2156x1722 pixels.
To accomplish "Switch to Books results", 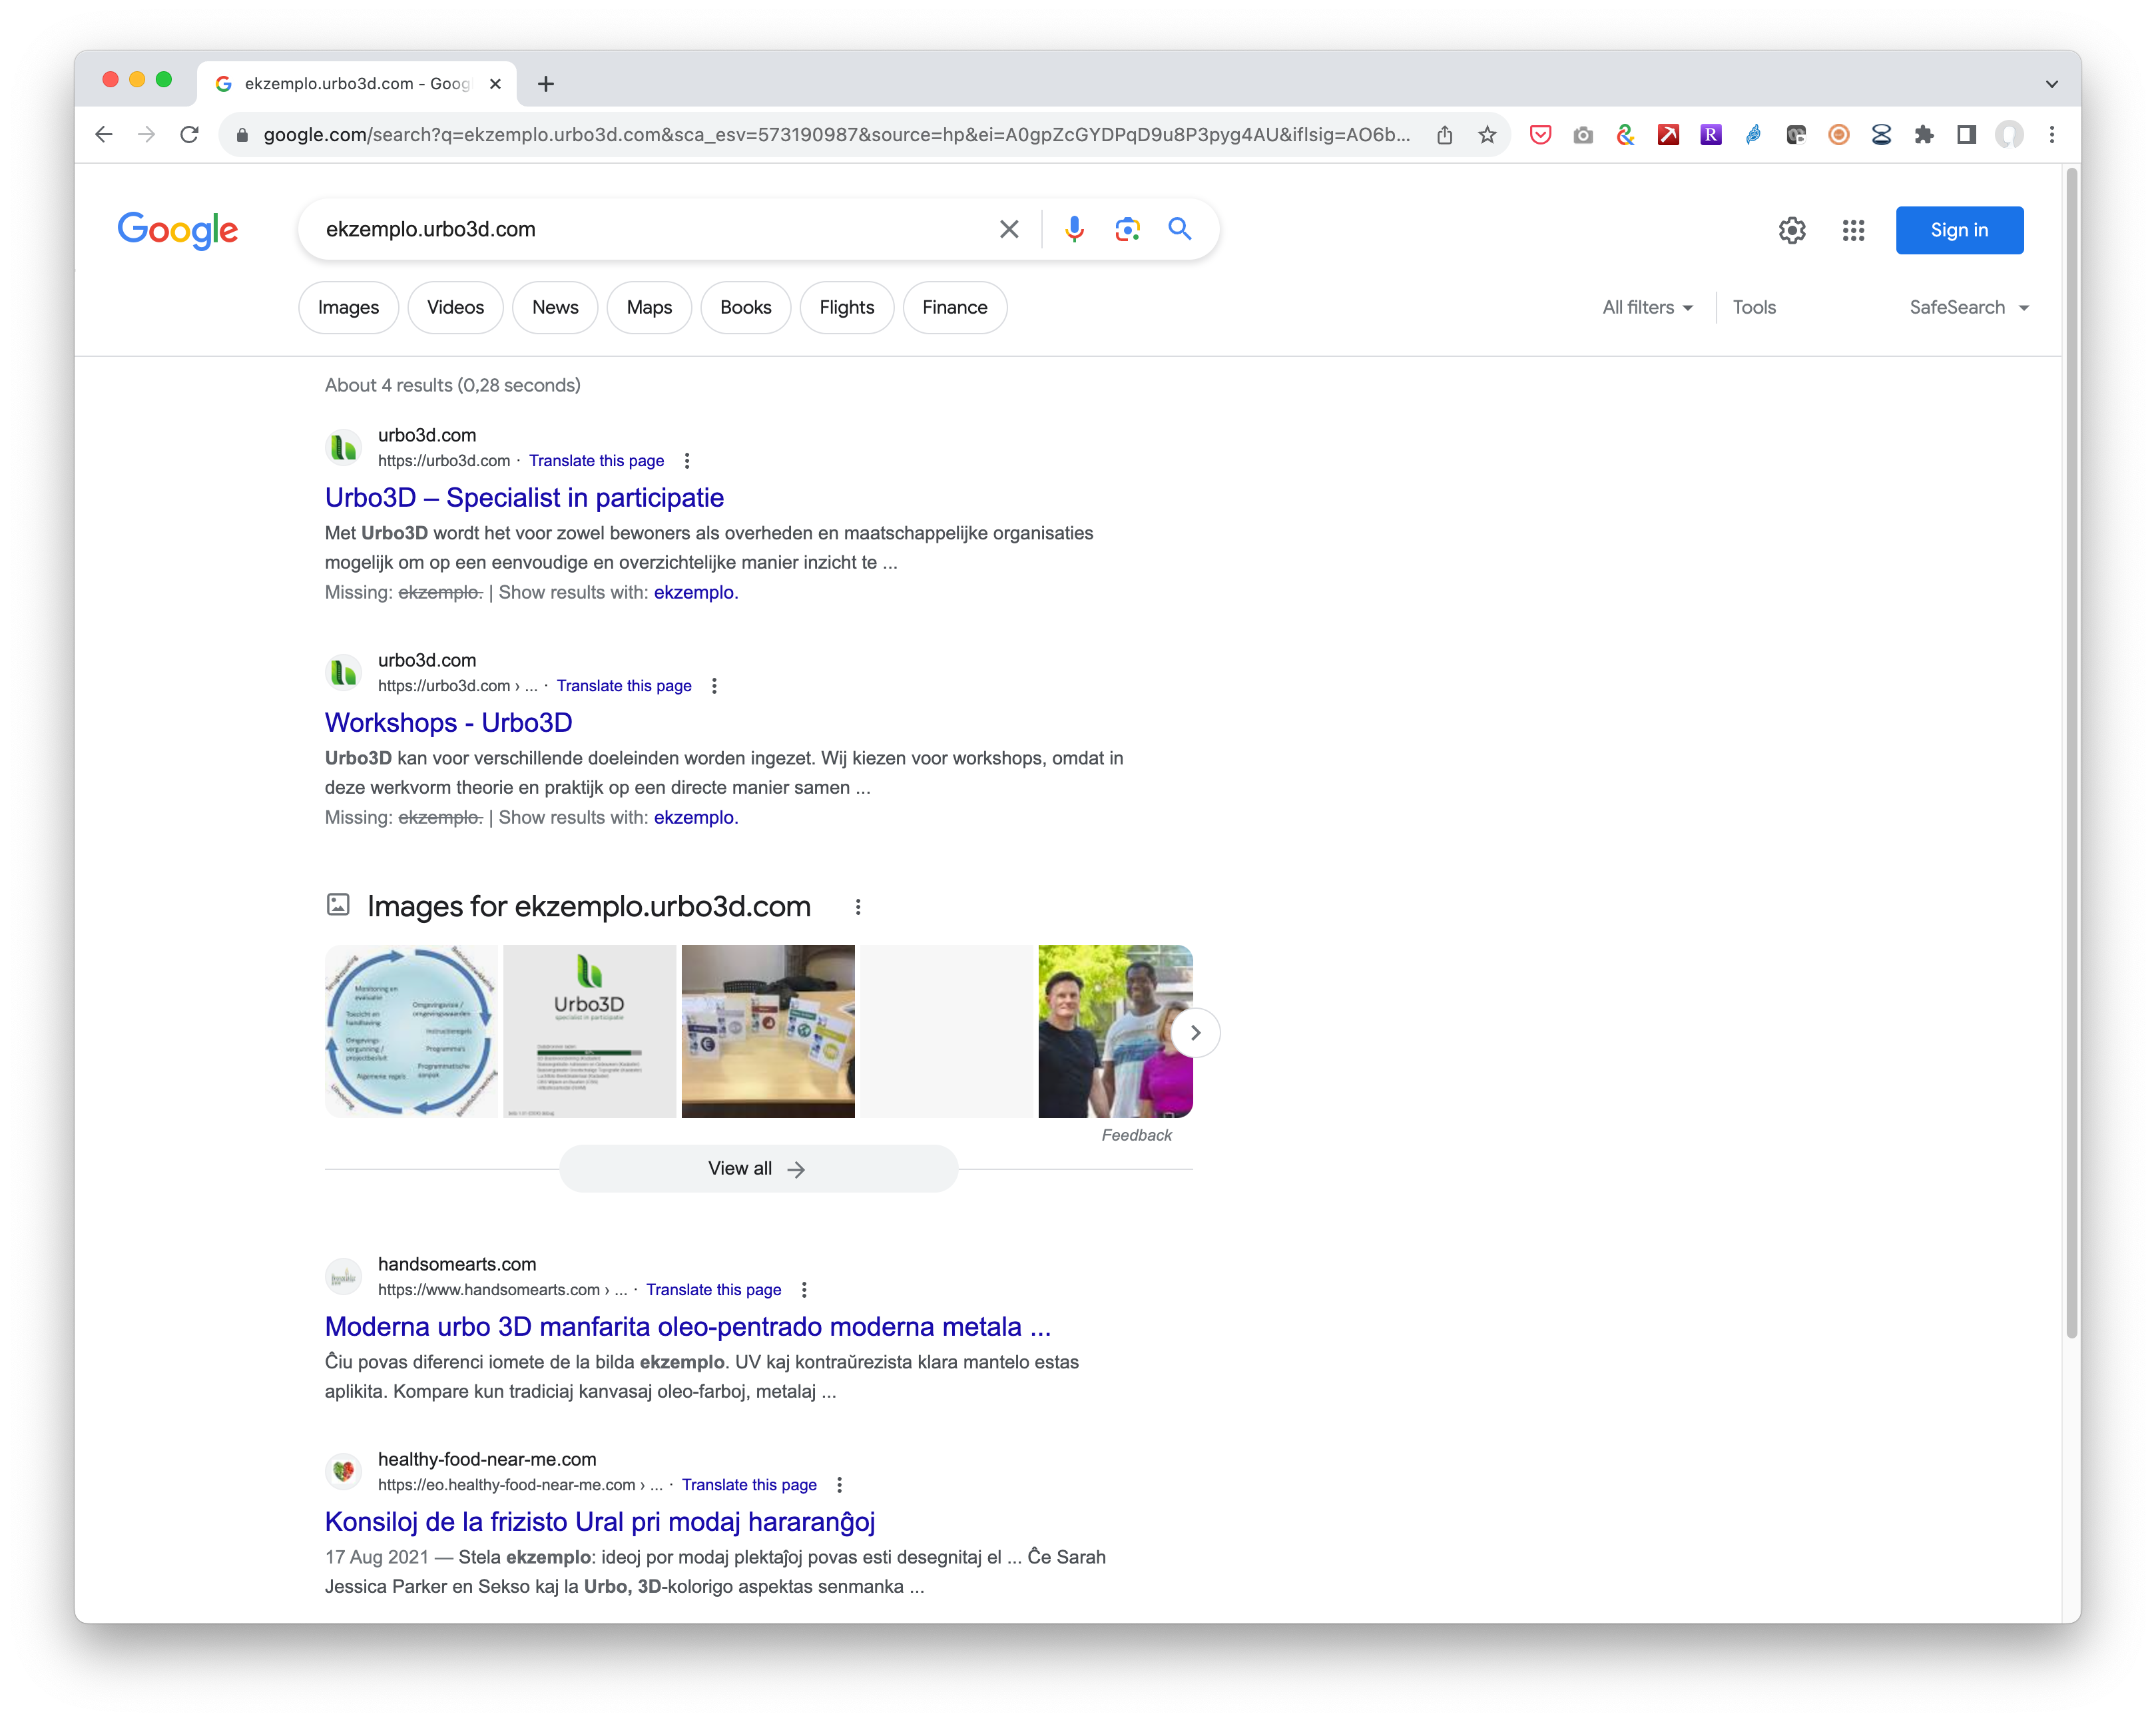I will pos(746,307).
